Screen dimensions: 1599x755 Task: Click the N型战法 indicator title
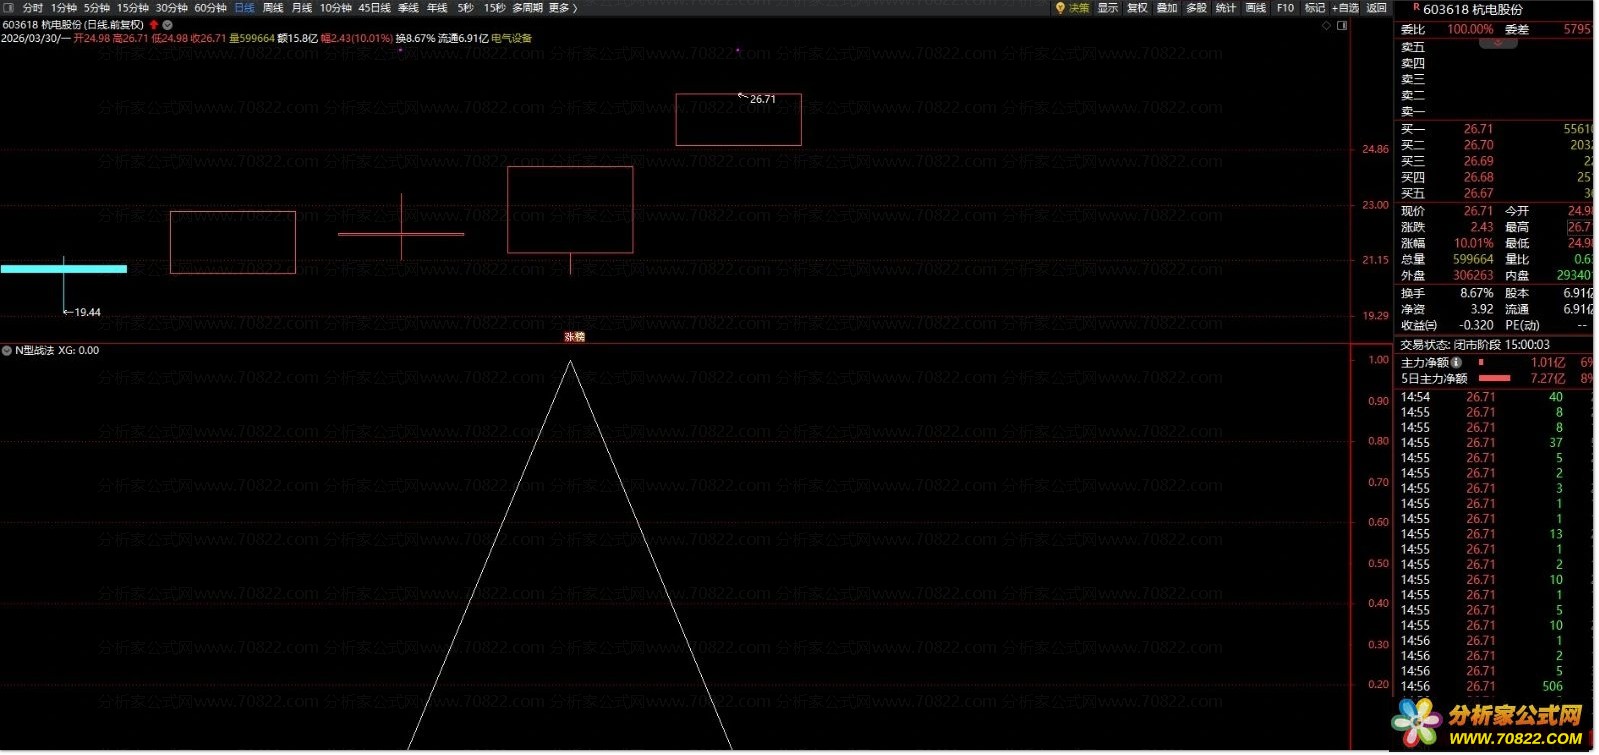pyautogui.click(x=35, y=351)
